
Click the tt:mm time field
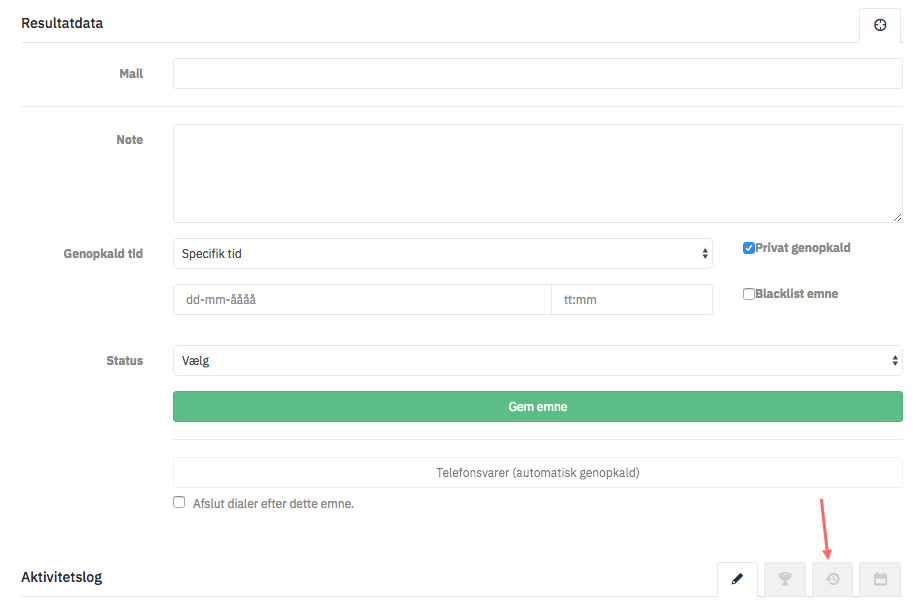point(632,300)
